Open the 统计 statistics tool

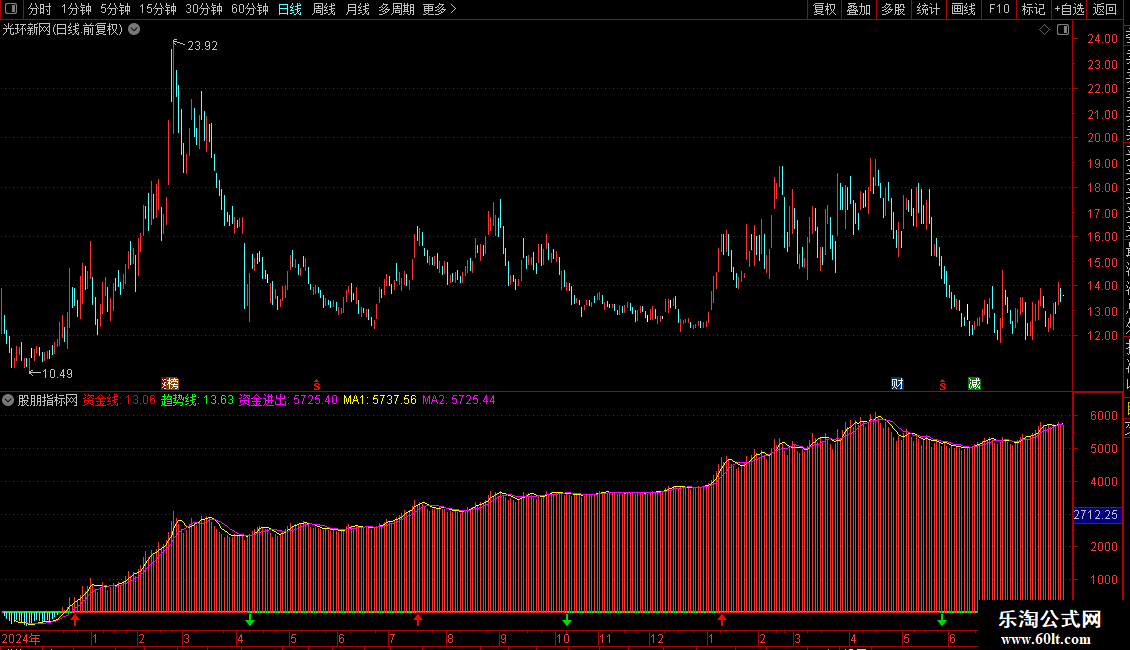[x=927, y=9]
